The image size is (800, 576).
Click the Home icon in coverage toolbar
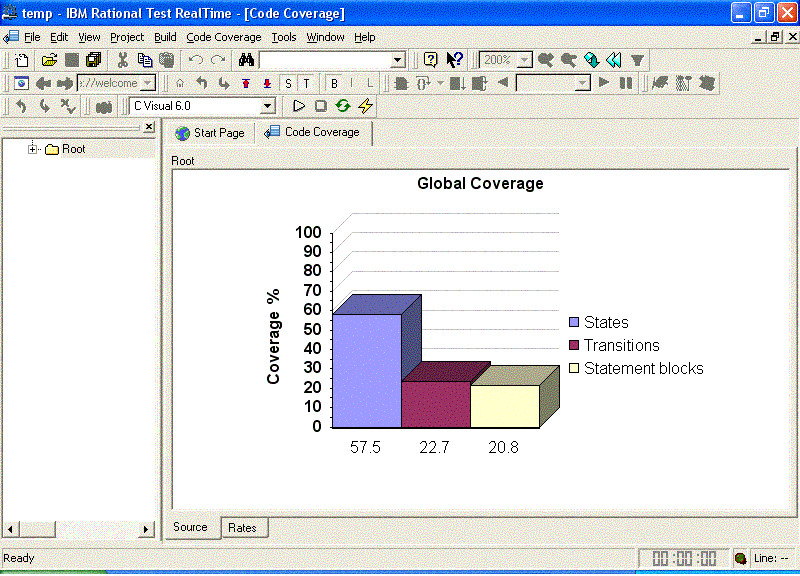coord(180,83)
